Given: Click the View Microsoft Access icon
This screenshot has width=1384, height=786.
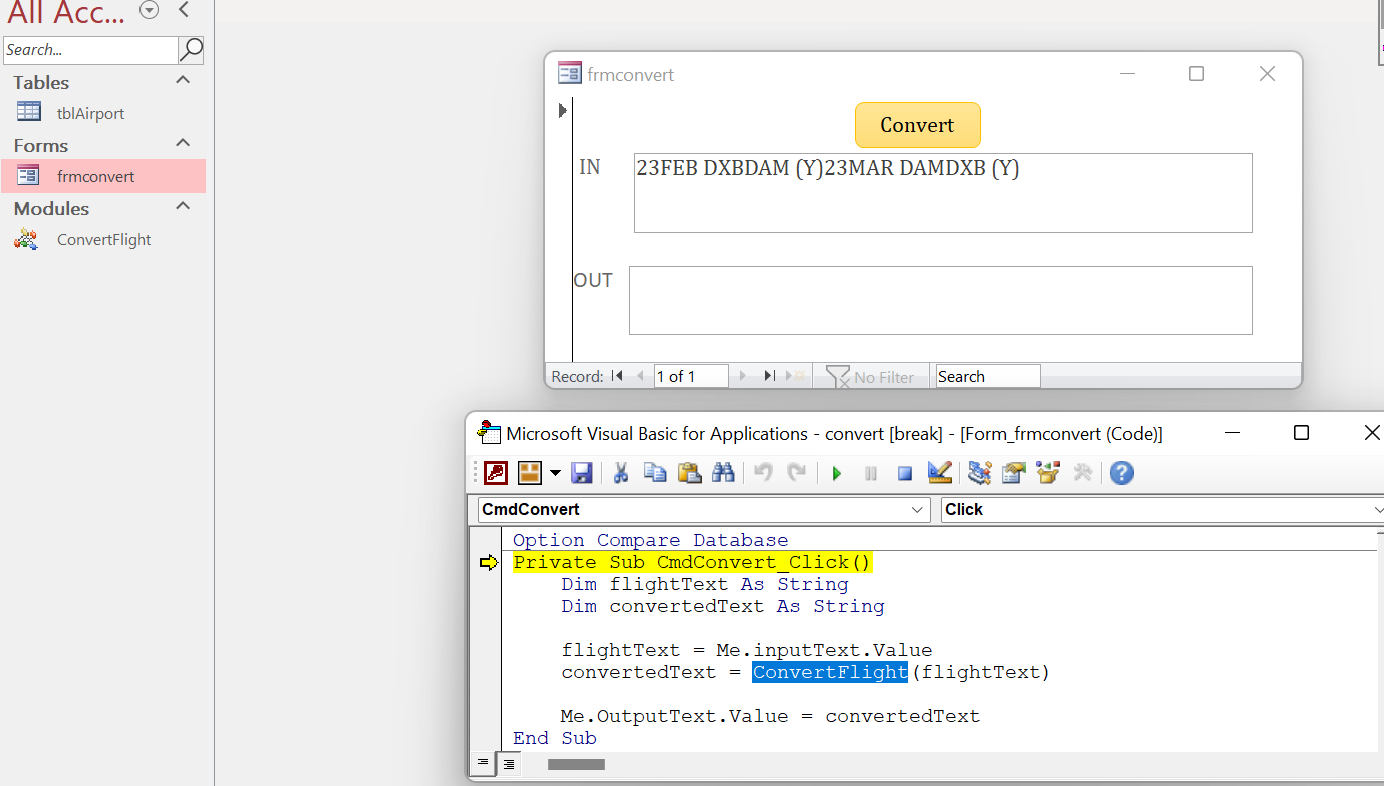Looking at the screenshot, I should [496, 473].
